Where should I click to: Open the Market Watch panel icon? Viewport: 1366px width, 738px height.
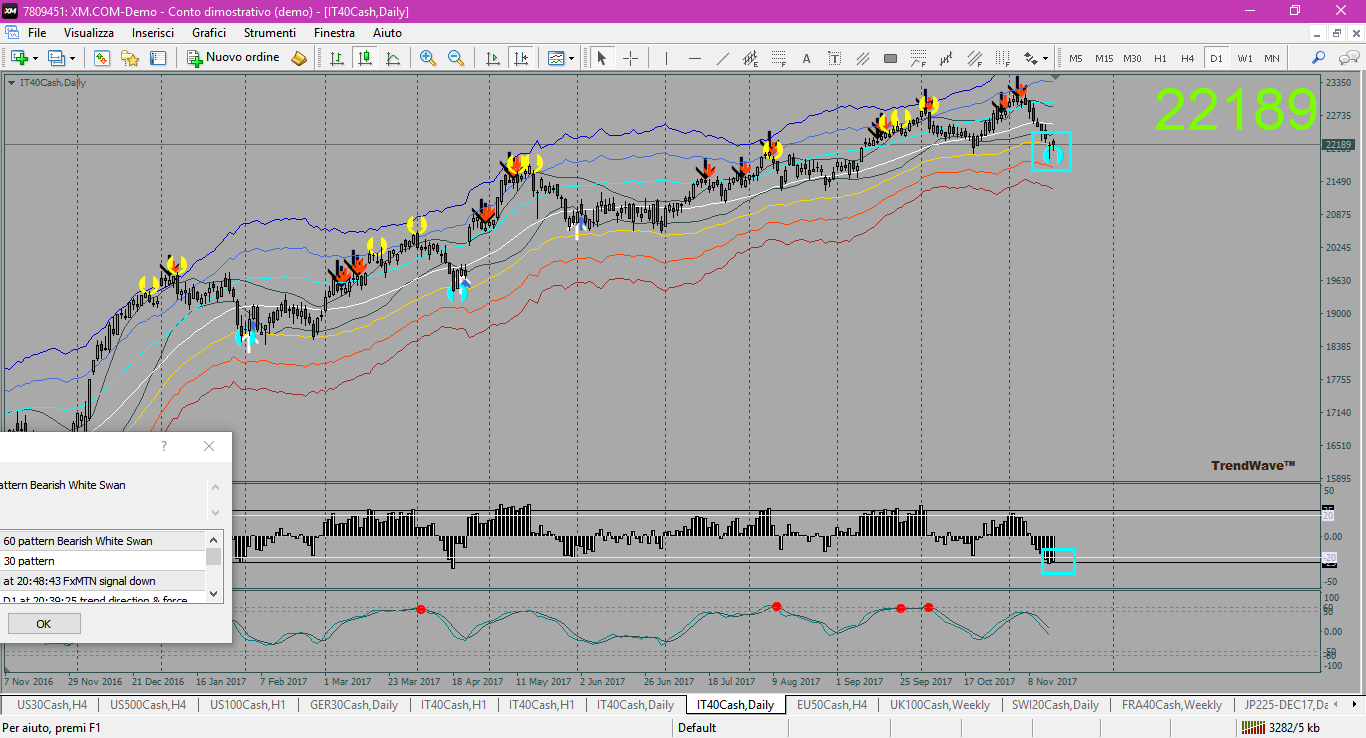(x=102, y=58)
